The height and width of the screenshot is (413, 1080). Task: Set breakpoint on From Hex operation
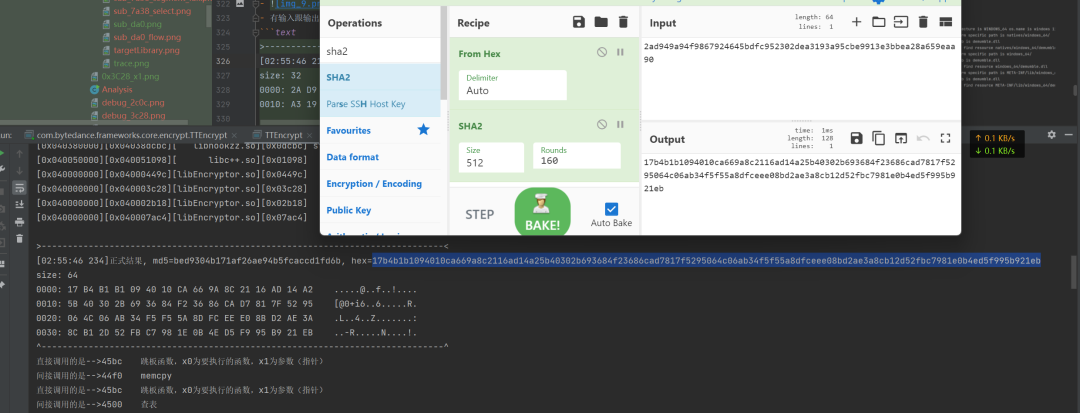[x=620, y=52]
